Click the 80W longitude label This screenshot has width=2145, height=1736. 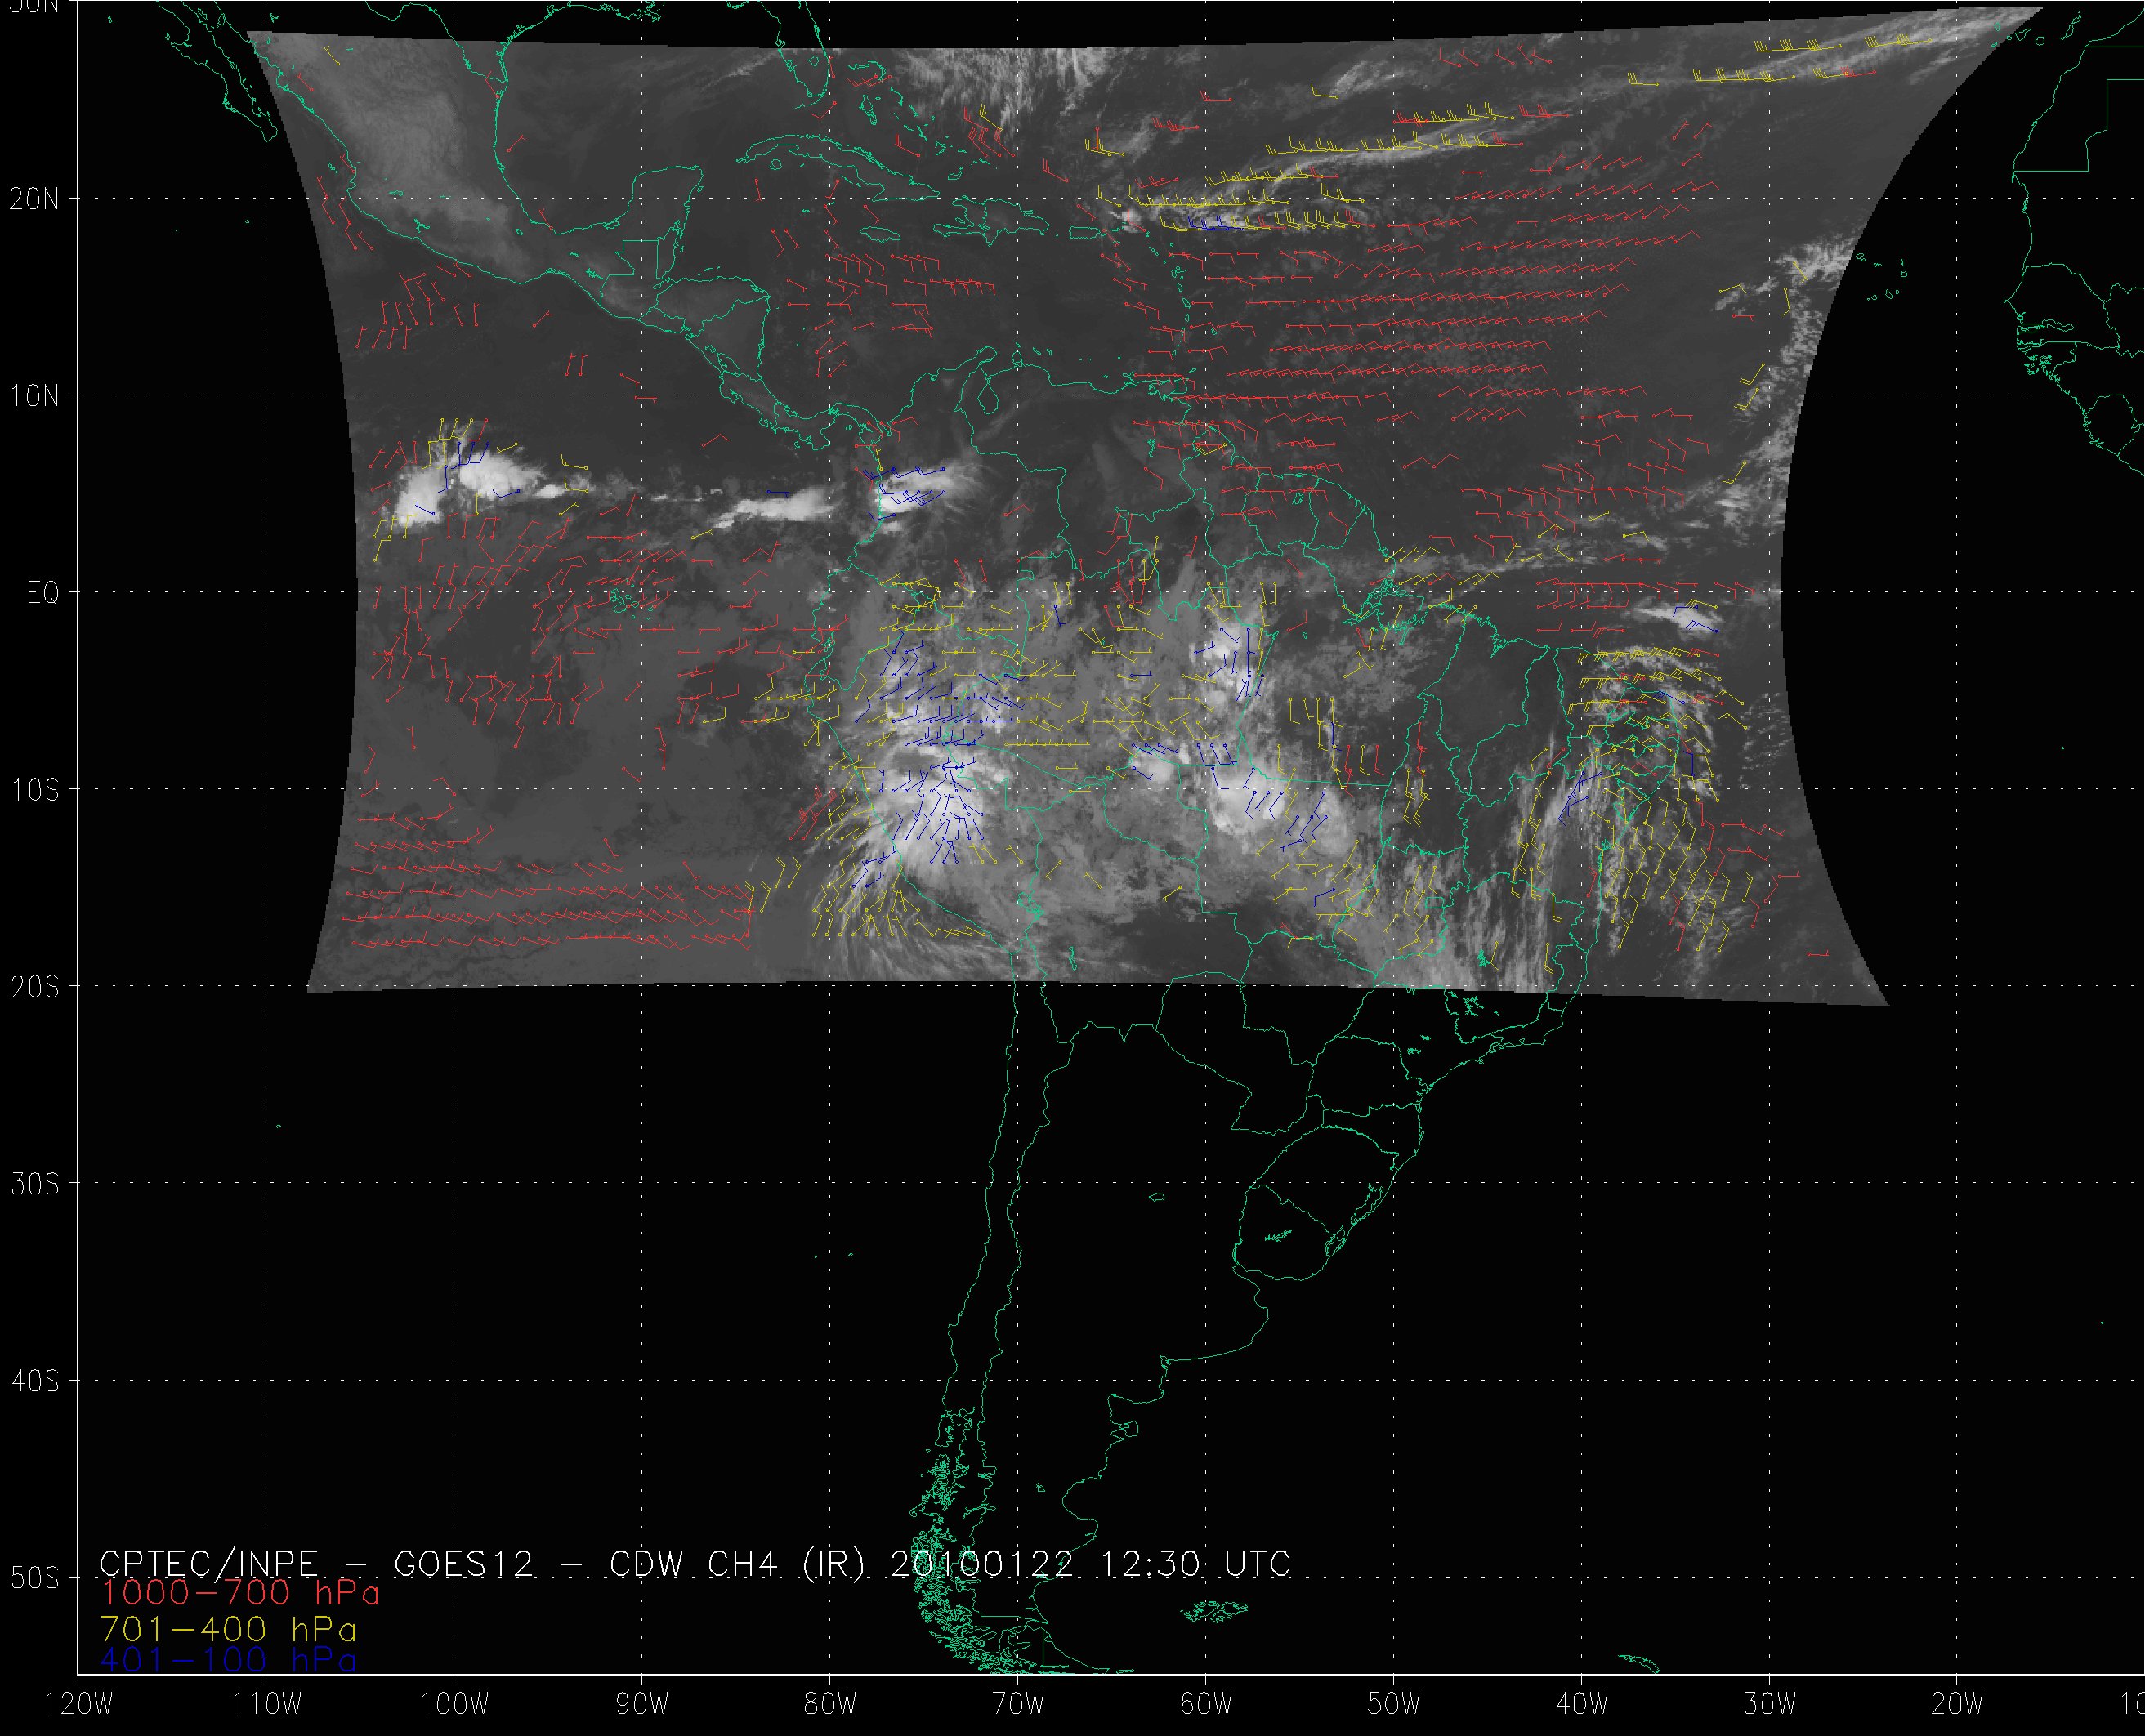tap(830, 1705)
